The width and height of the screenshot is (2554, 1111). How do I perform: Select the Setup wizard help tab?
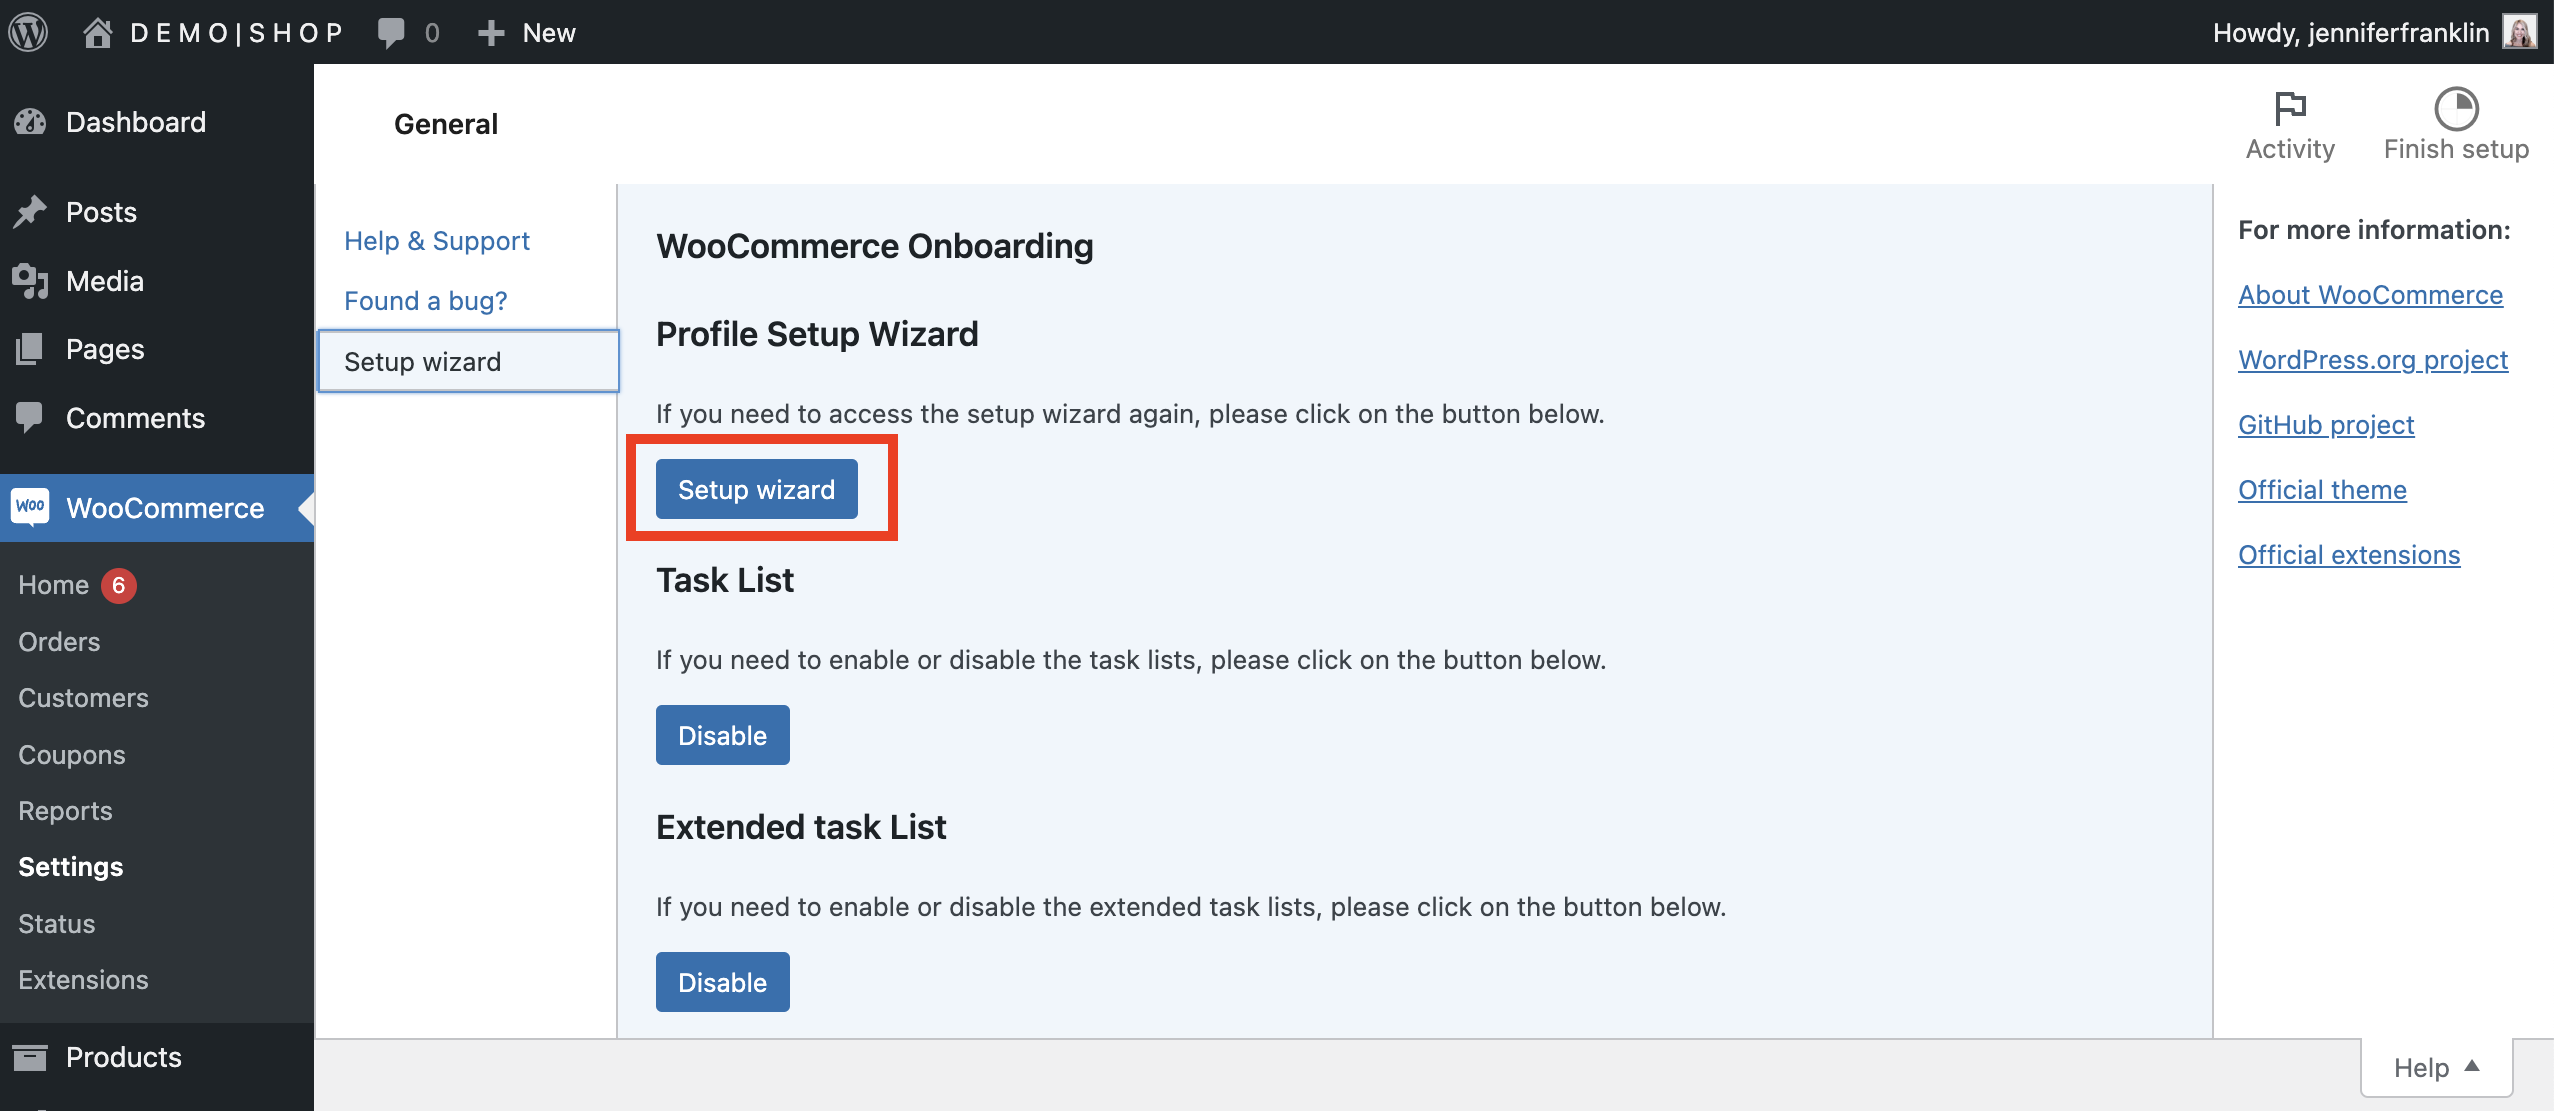coord(468,361)
